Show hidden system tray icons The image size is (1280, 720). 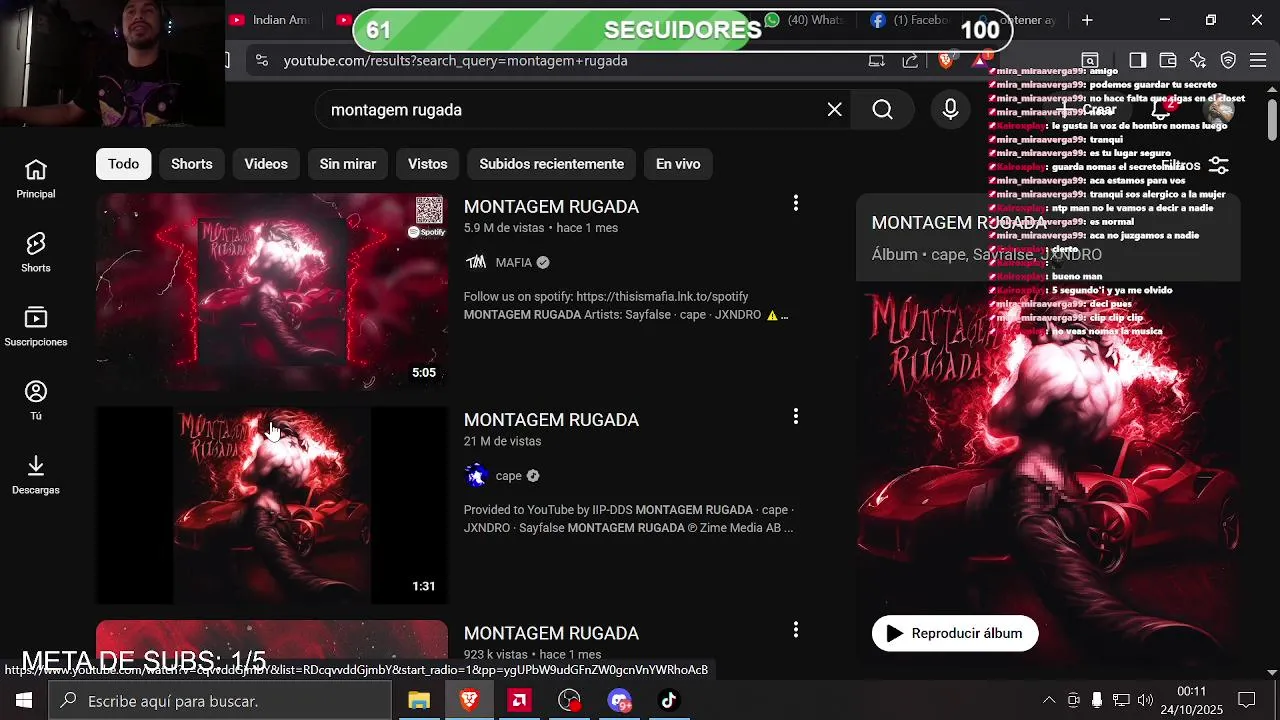coord(1049,700)
